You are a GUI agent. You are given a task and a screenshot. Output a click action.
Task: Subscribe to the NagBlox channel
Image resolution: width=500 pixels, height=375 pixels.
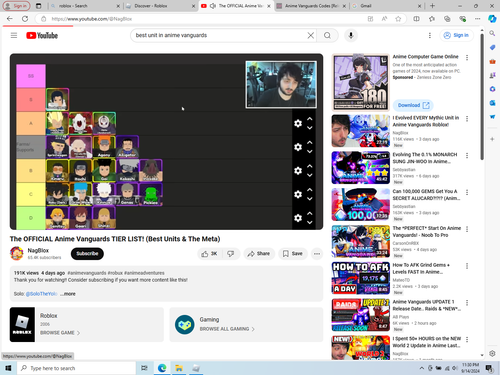87,254
